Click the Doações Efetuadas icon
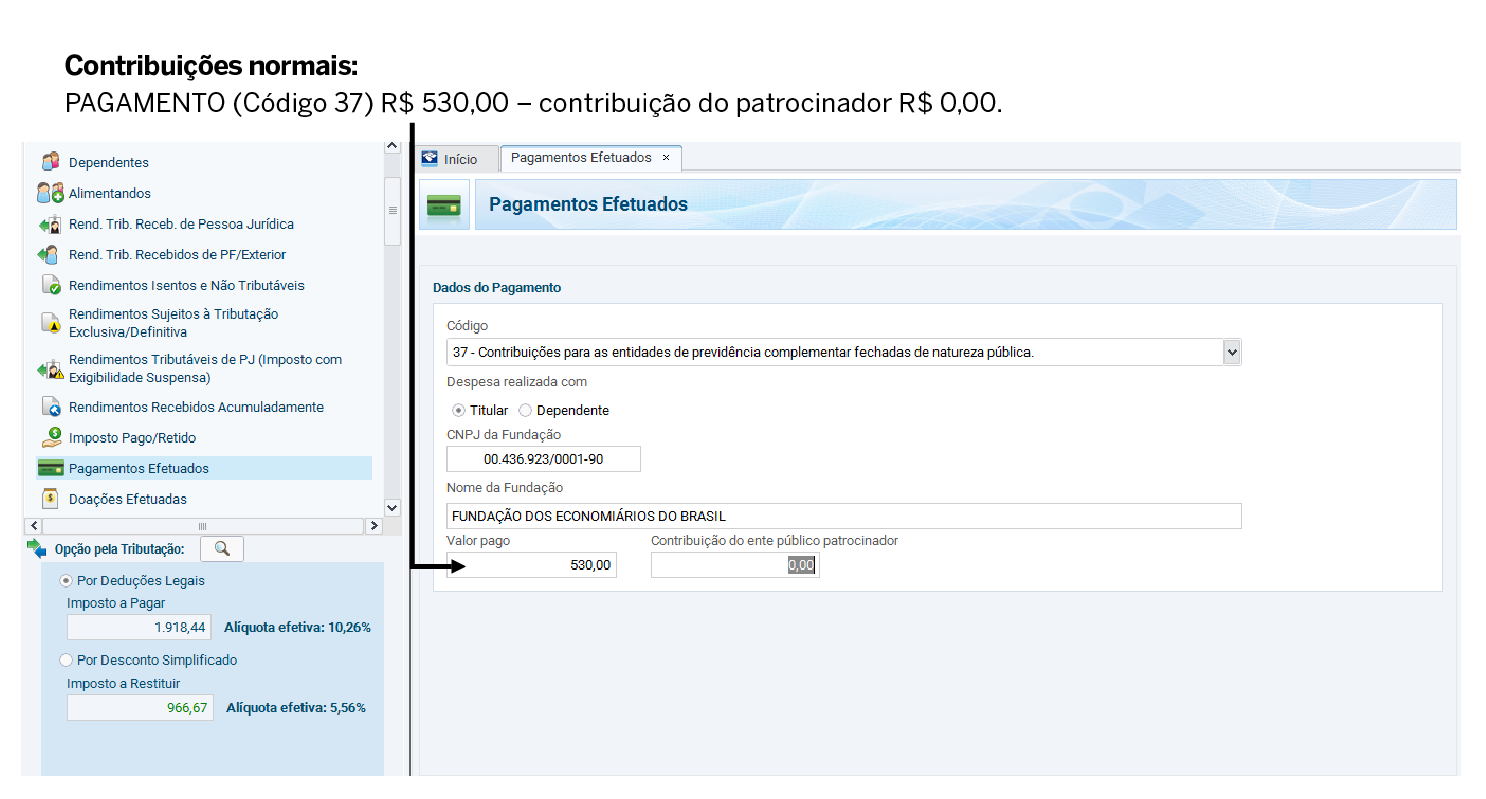The width and height of the screenshot is (1486, 799). pyautogui.click(x=50, y=498)
